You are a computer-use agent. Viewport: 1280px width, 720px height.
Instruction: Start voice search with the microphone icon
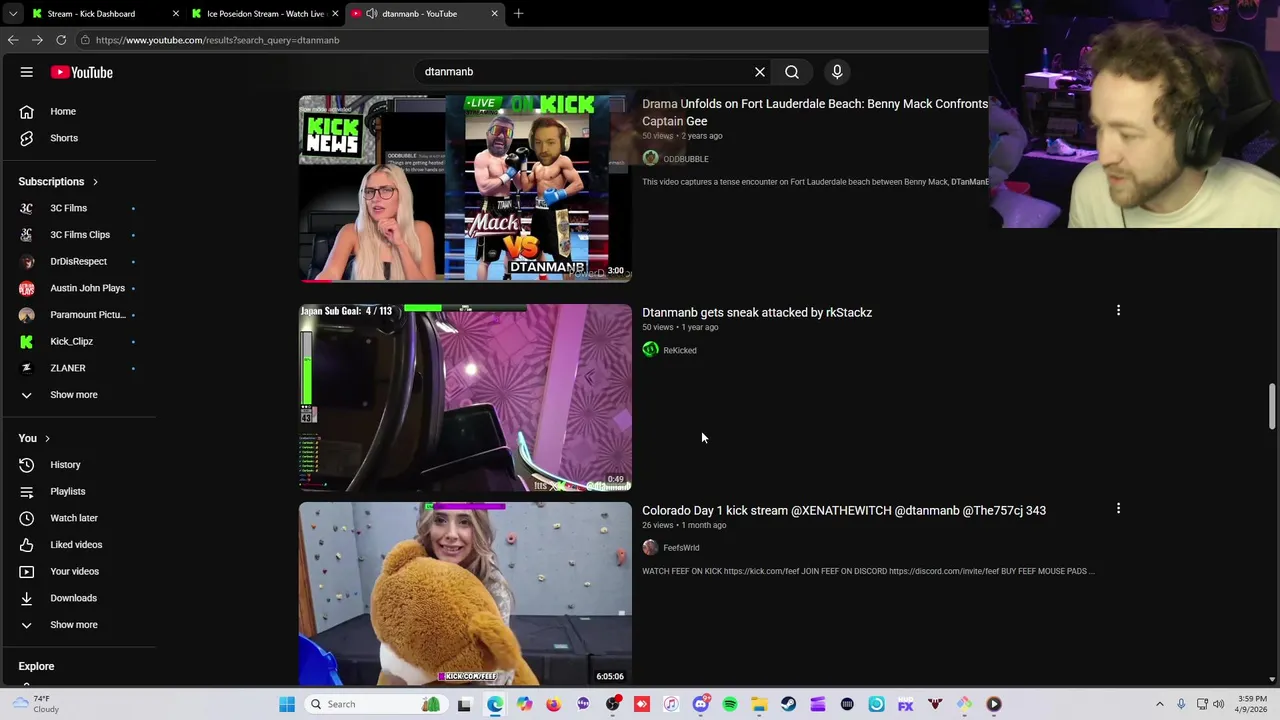(837, 72)
